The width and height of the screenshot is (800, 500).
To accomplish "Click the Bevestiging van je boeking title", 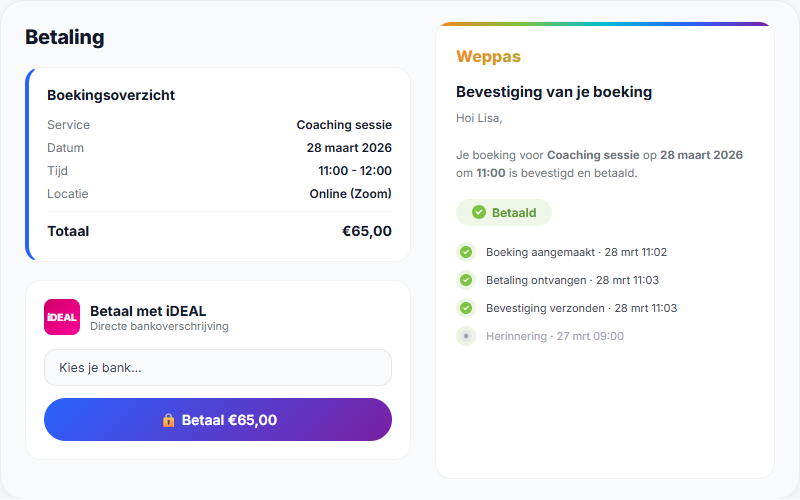I will coord(554,92).
